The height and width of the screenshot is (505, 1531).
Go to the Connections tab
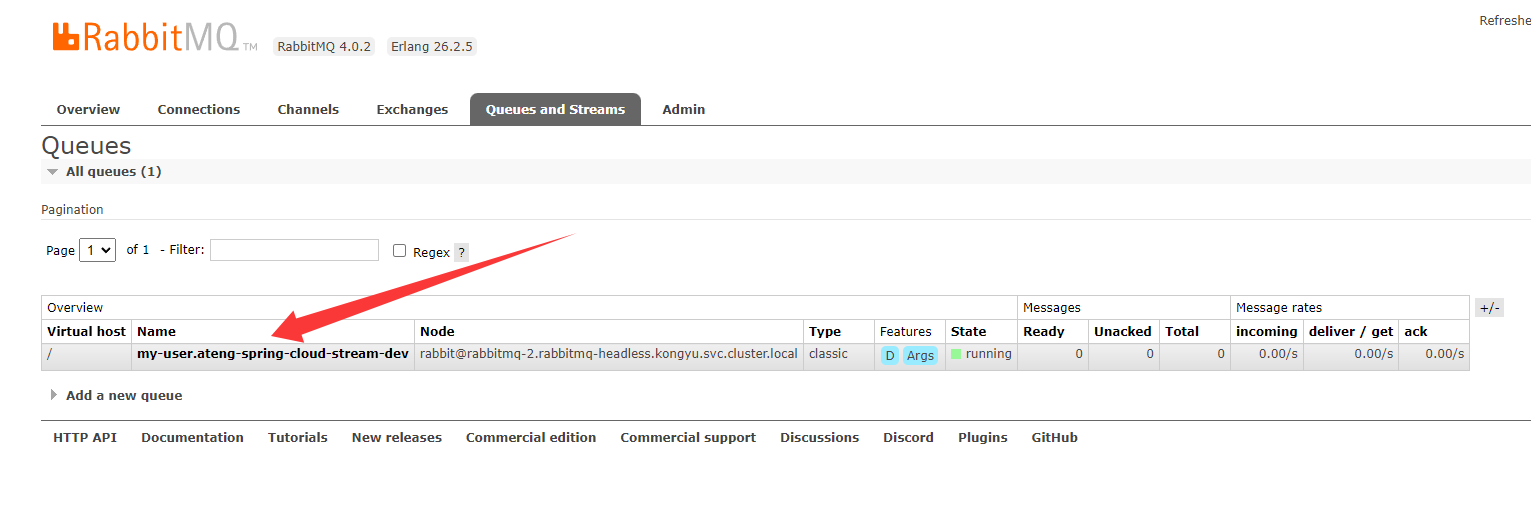pyautogui.click(x=199, y=109)
